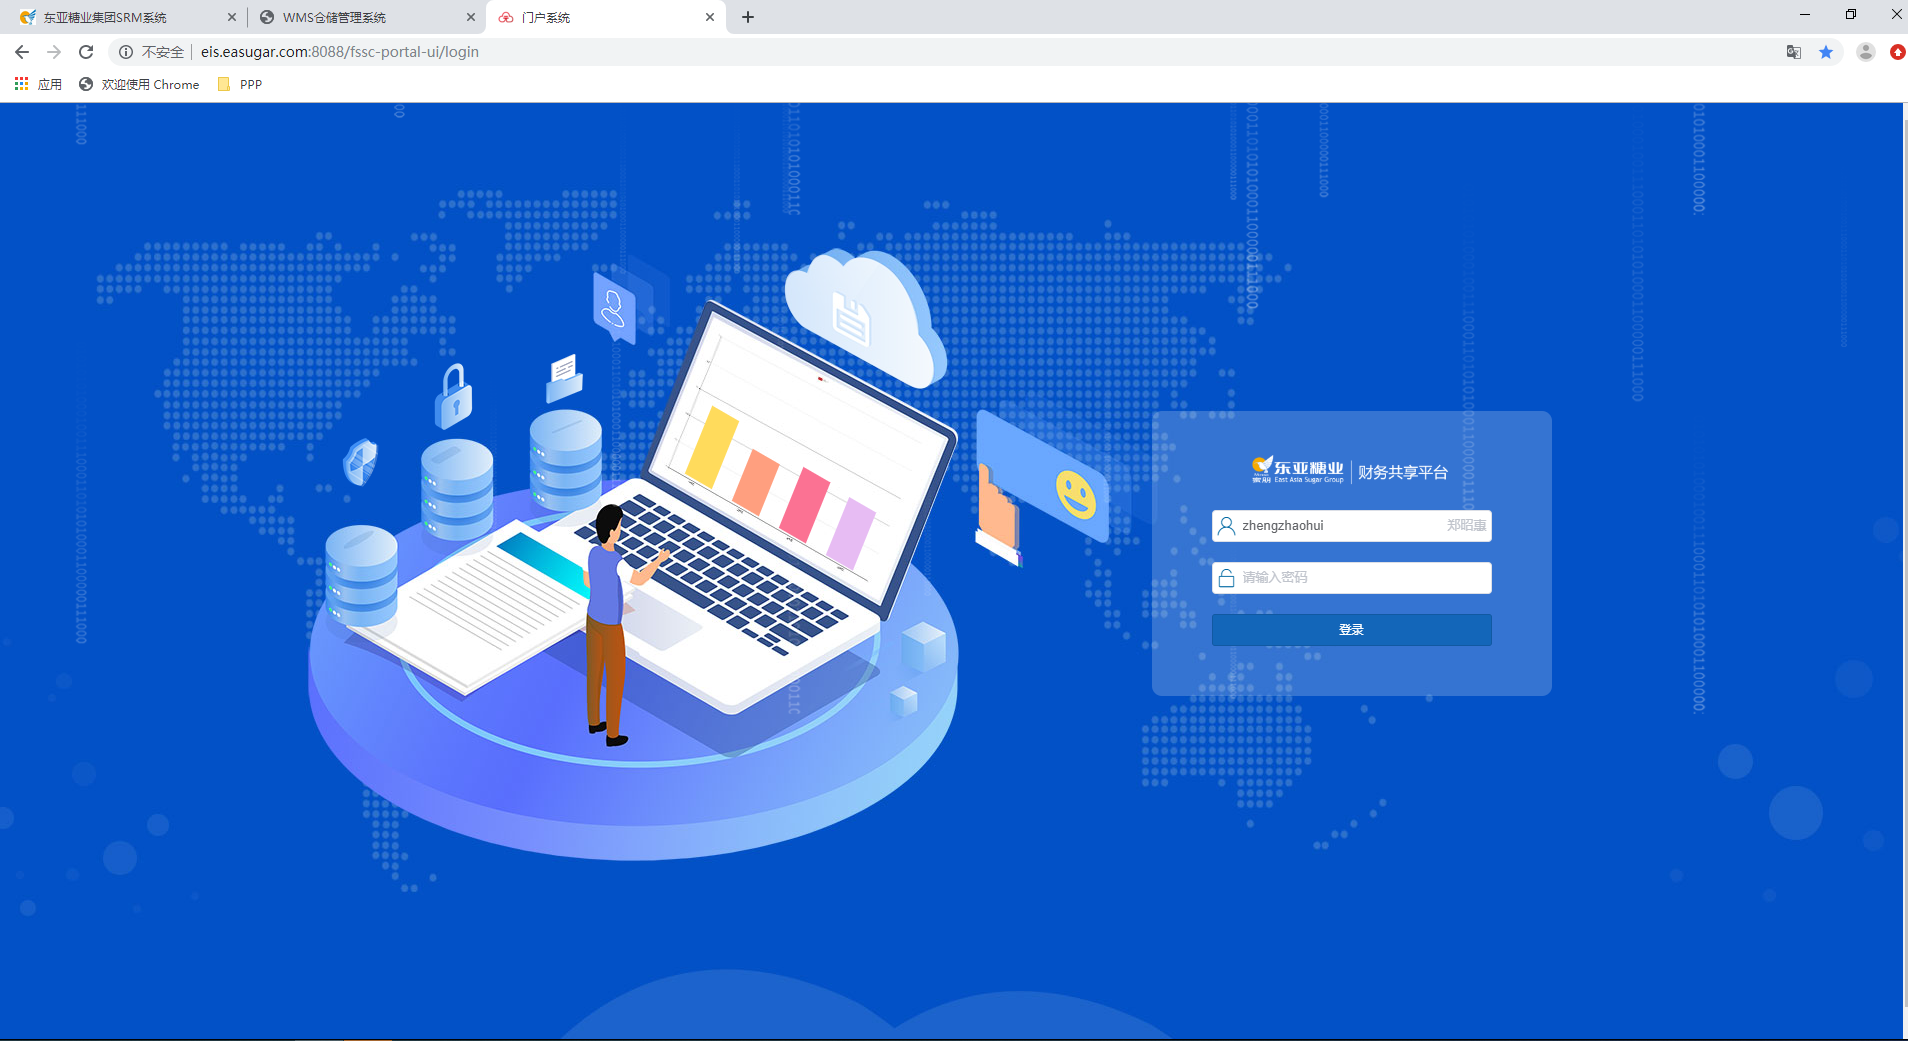Reload the page with refresh icon
This screenshot has height=1041, width=1908.
(x=86, y=52)
